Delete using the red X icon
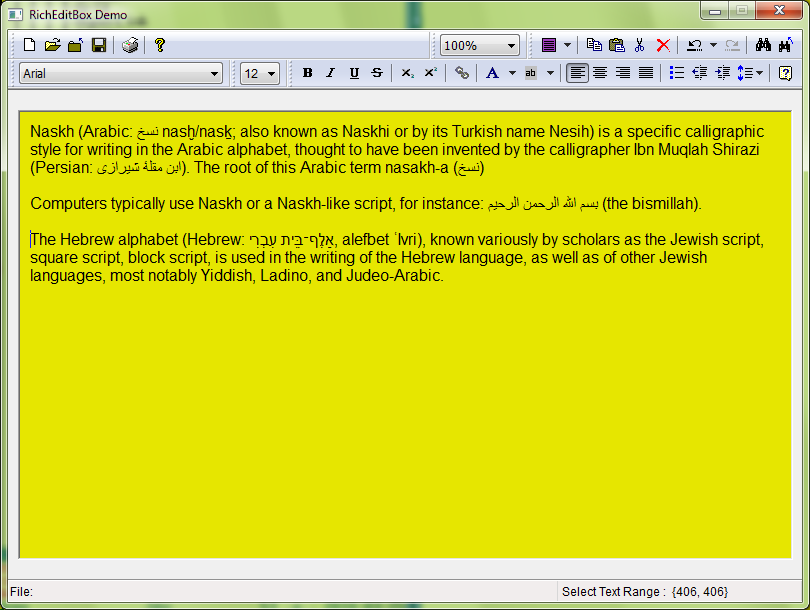This screenshot has height=610, width=810. point(662,45)
